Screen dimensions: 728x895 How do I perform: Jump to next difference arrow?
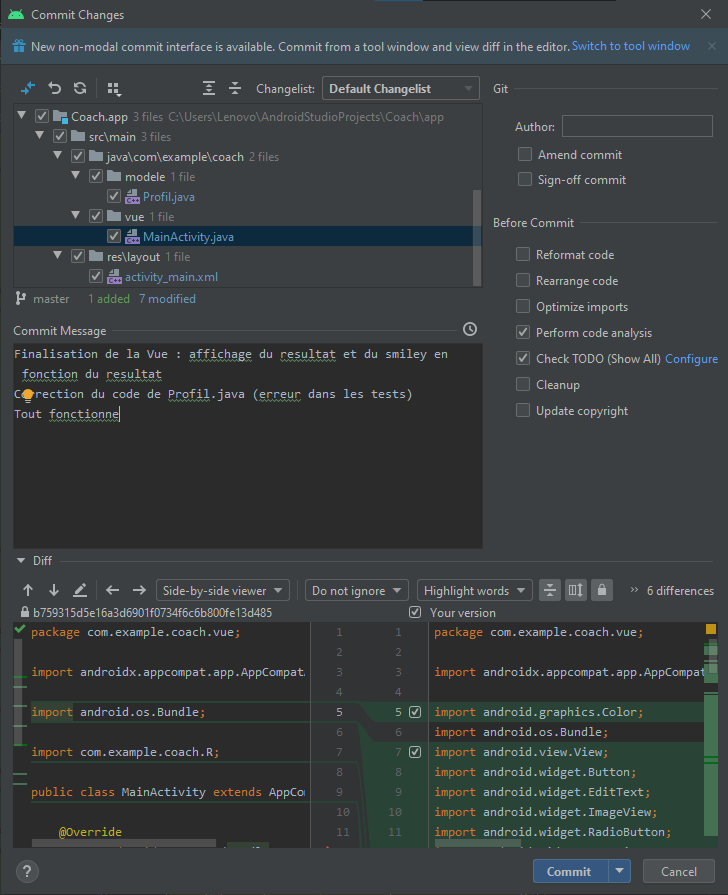coord(54,591)
